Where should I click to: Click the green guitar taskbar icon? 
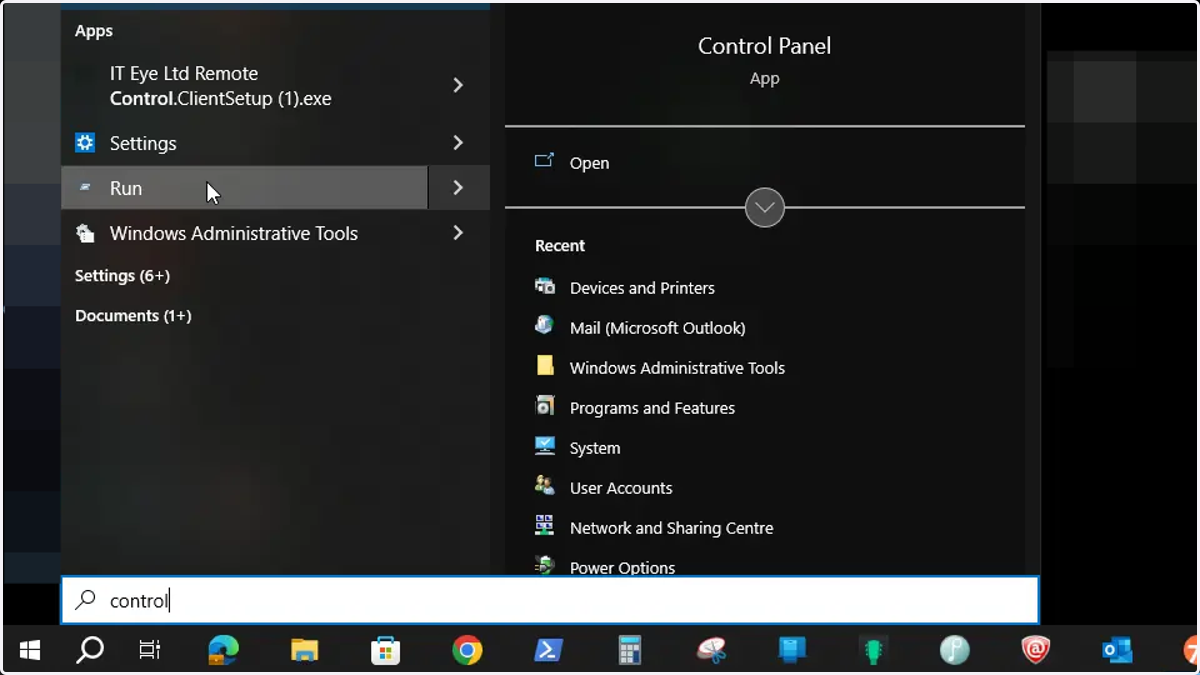[x=874, y=651]
